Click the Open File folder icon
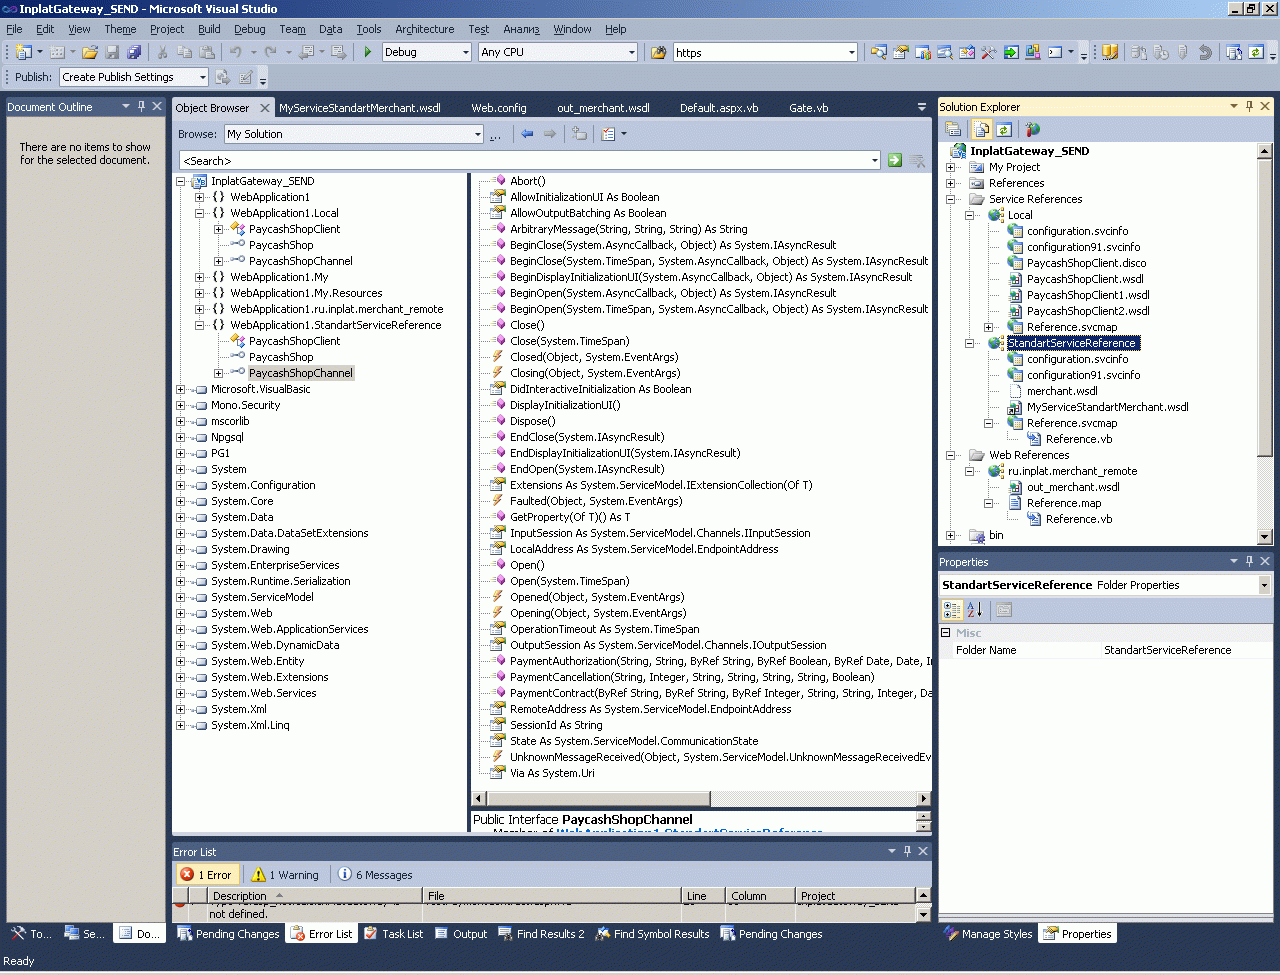The height and width of the screenshot is (975, 1280). 90,52
